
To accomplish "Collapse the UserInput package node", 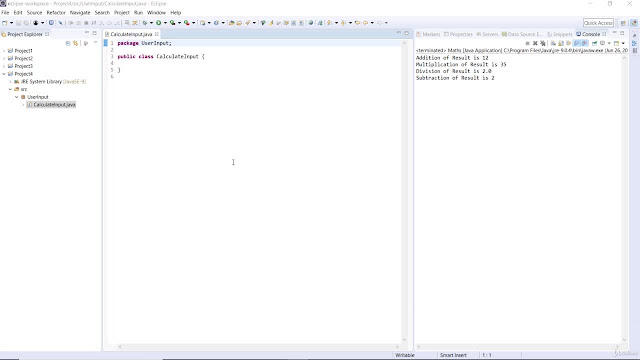I will tap(17, 97).
